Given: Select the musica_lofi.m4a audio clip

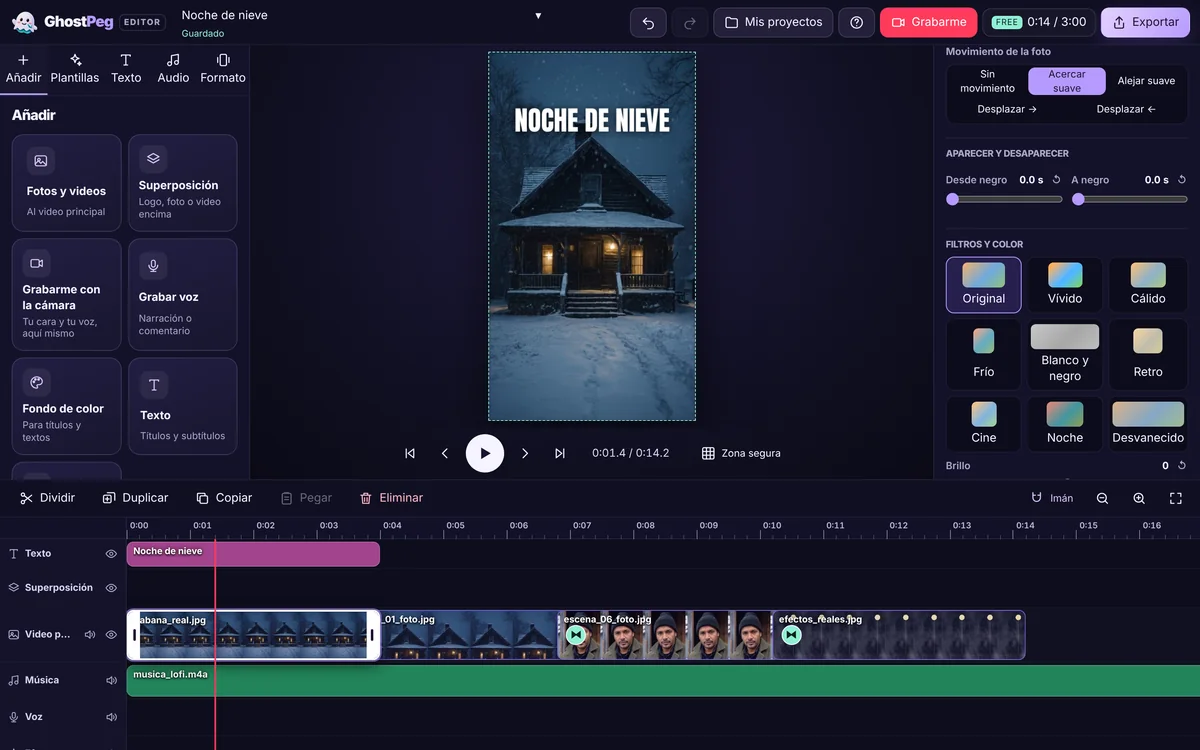Looking at the screenshot, I should tap(663, 680).
